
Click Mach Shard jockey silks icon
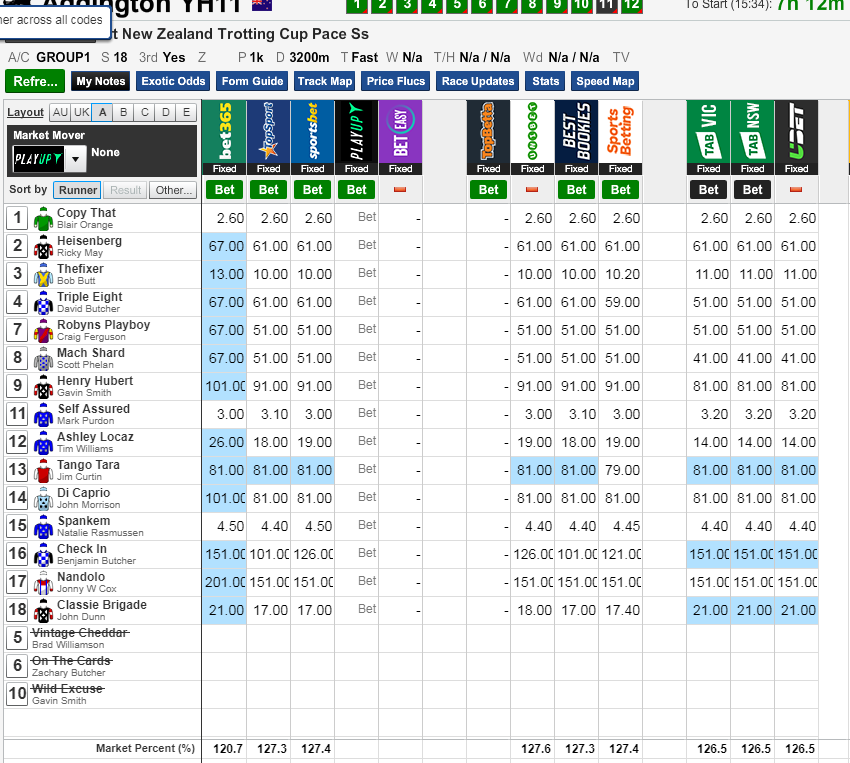[x=43, y=359]
